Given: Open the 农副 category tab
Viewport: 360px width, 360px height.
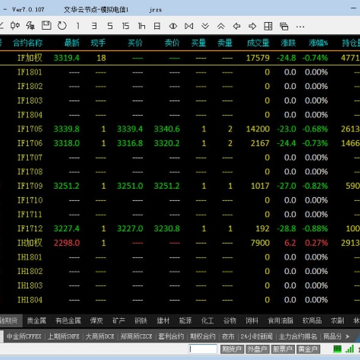Looking at the screenshot, I should [337, 321].
